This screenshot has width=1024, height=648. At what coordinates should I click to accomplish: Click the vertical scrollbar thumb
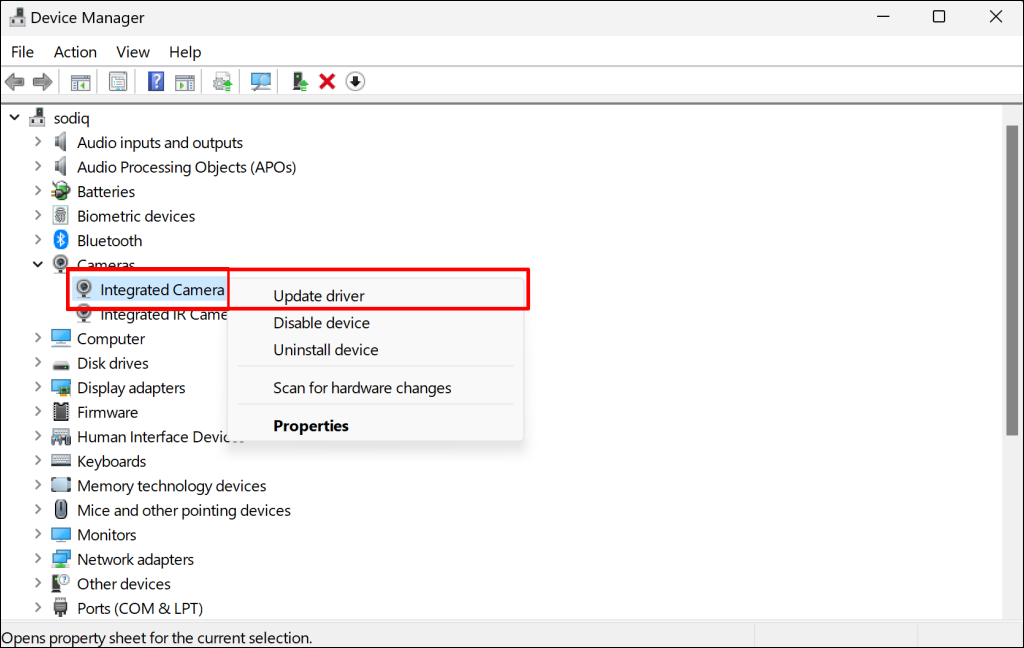tap(1012, 280)
